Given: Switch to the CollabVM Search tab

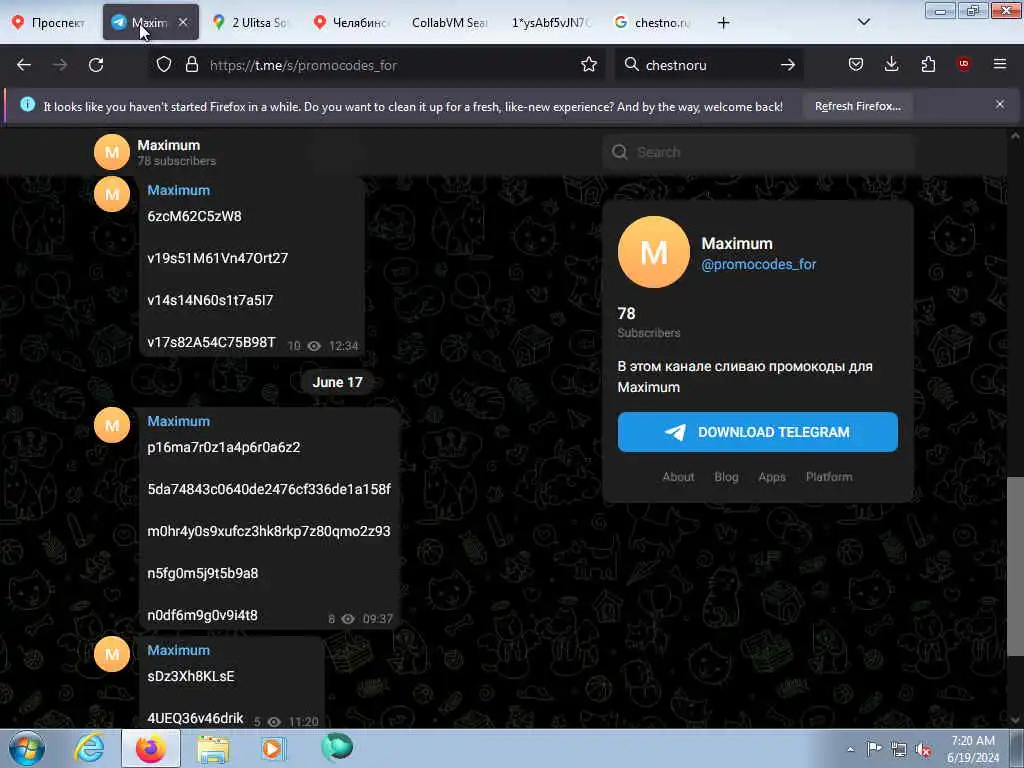Looking at the screenshot, I should [x=449, y=23].
